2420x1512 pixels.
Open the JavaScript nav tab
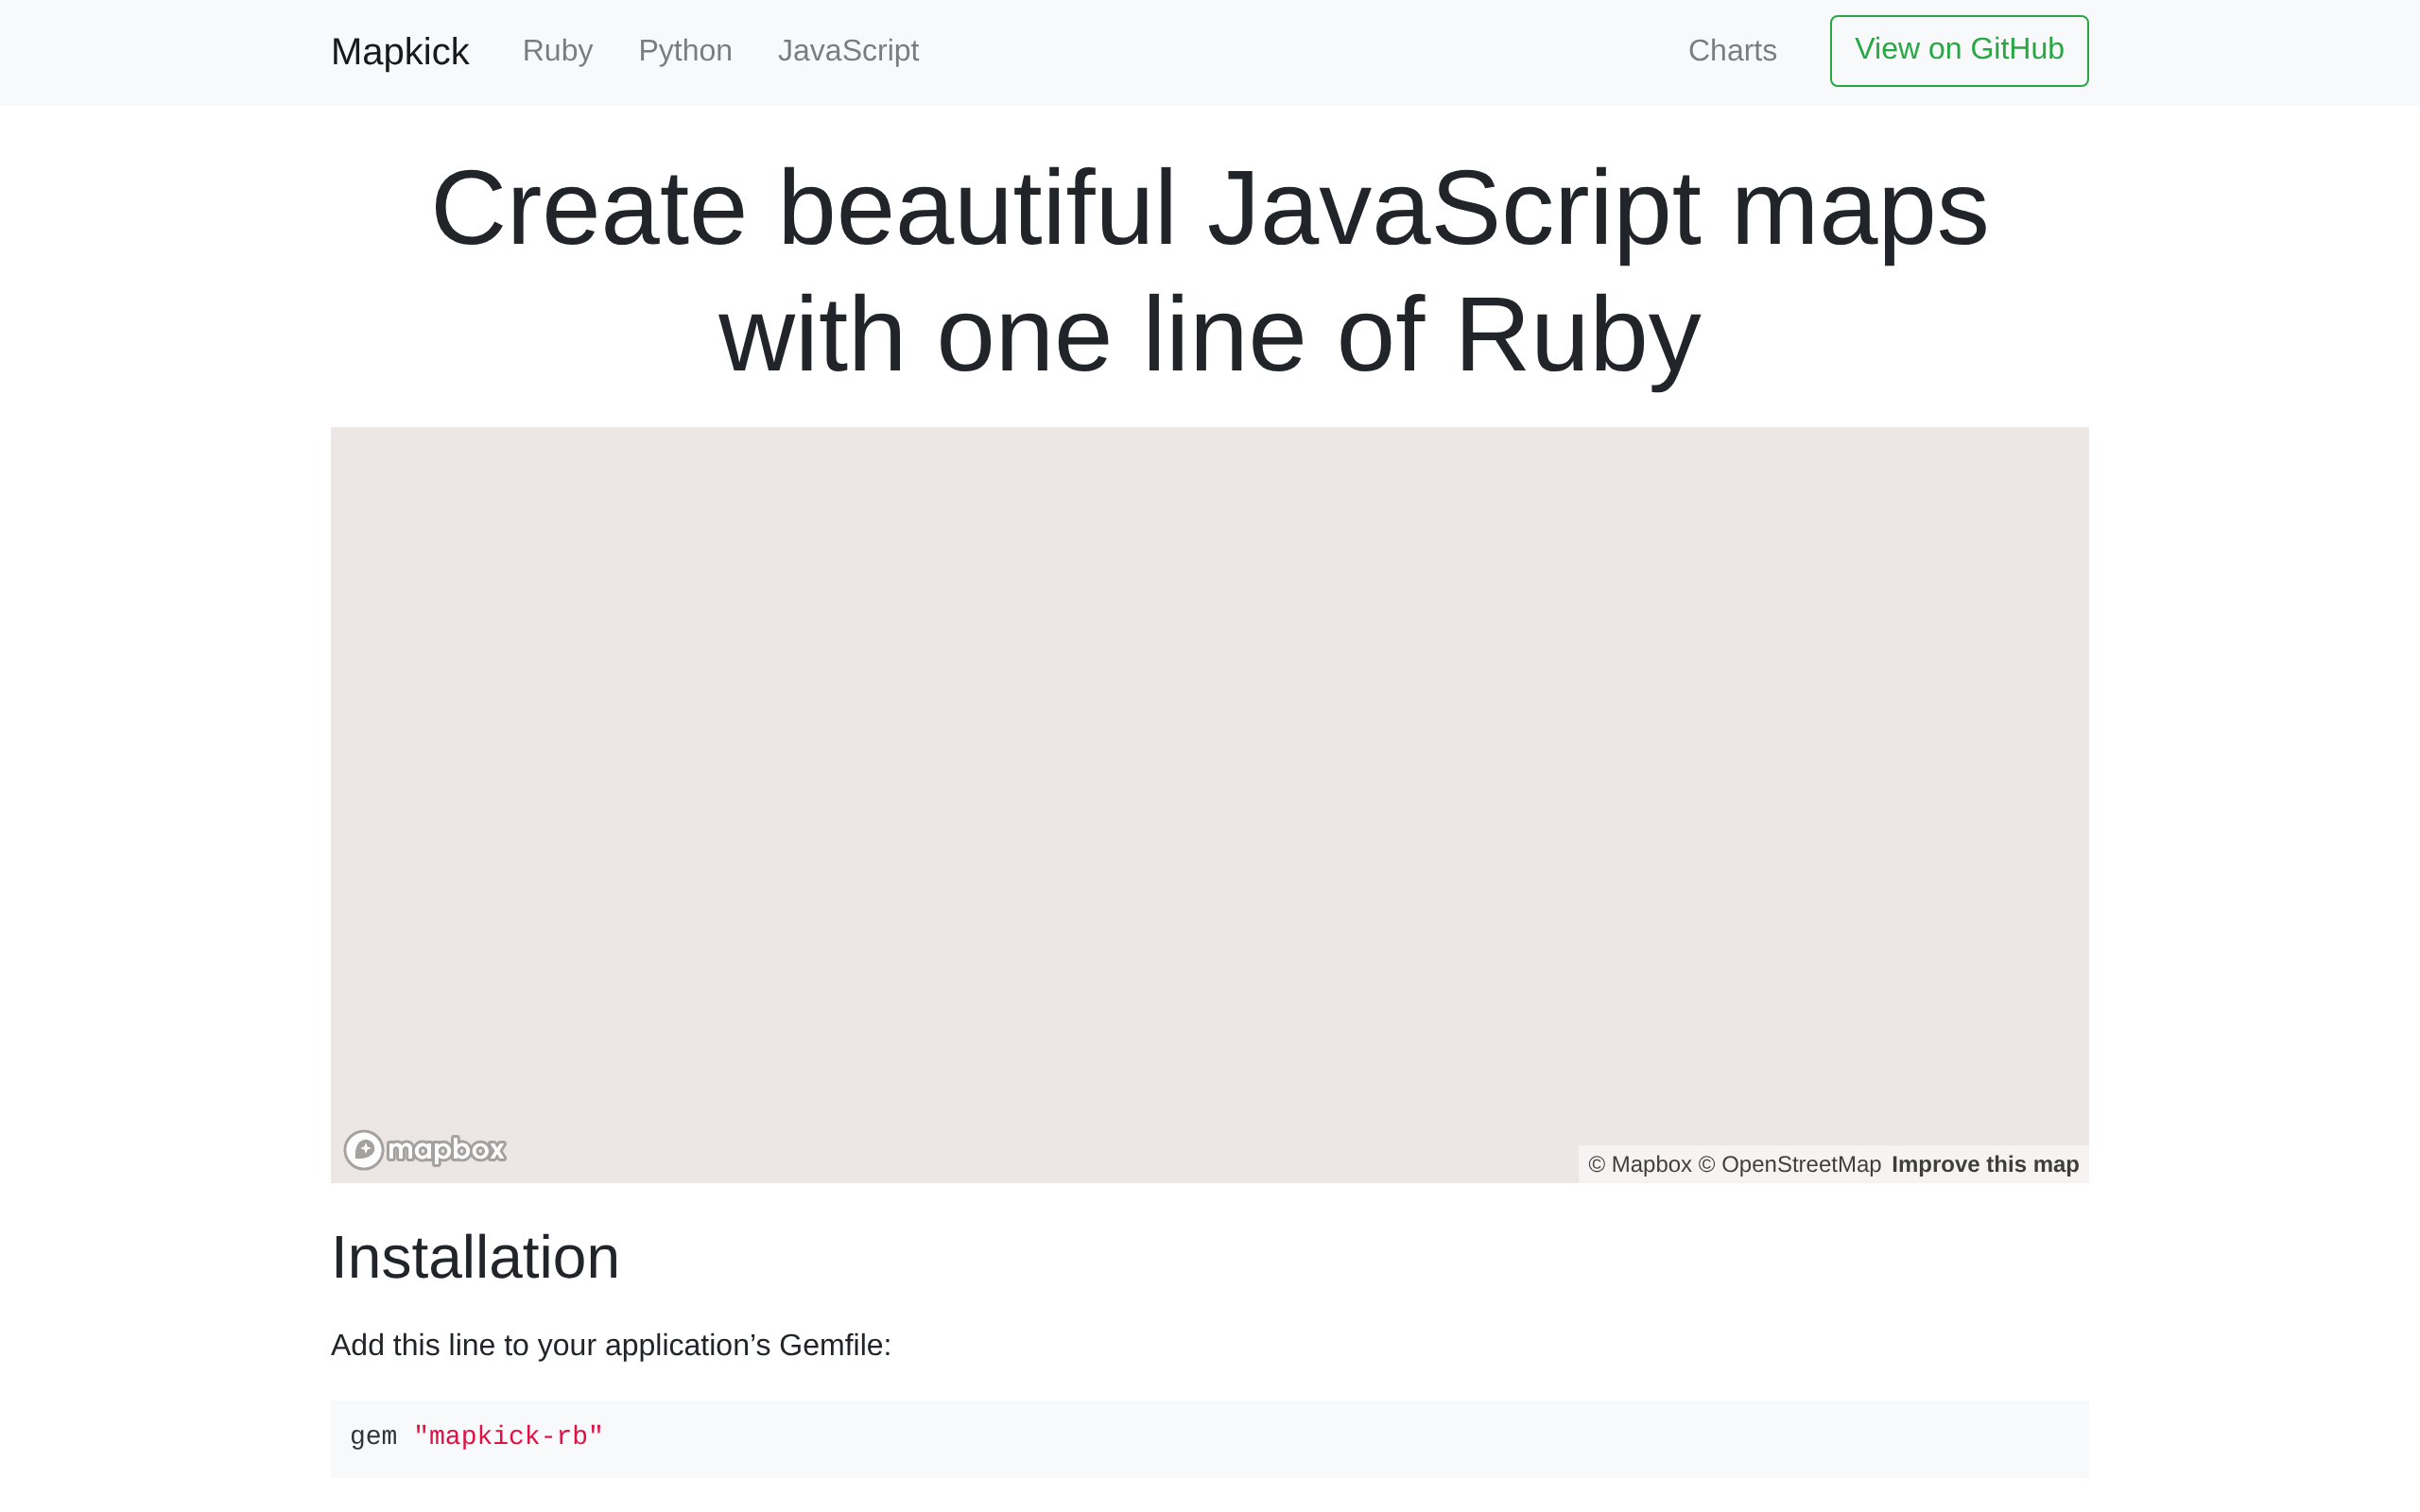point(848,51)
